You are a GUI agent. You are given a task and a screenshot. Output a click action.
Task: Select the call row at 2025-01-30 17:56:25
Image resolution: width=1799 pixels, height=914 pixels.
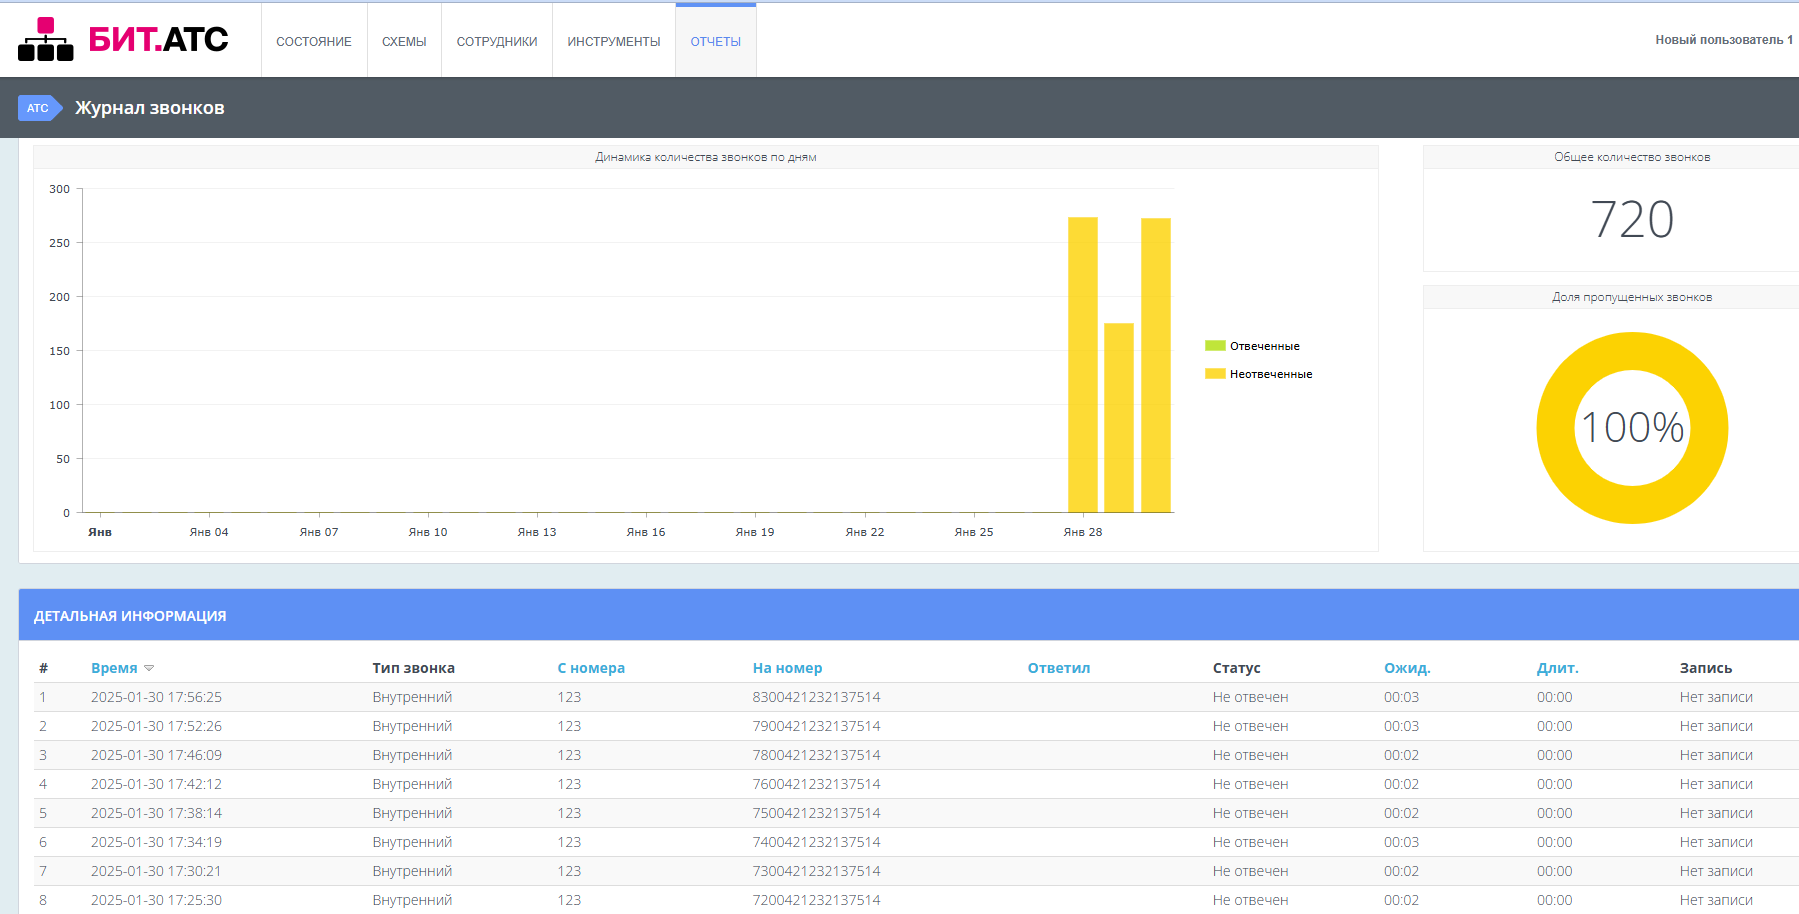[156, 697]
